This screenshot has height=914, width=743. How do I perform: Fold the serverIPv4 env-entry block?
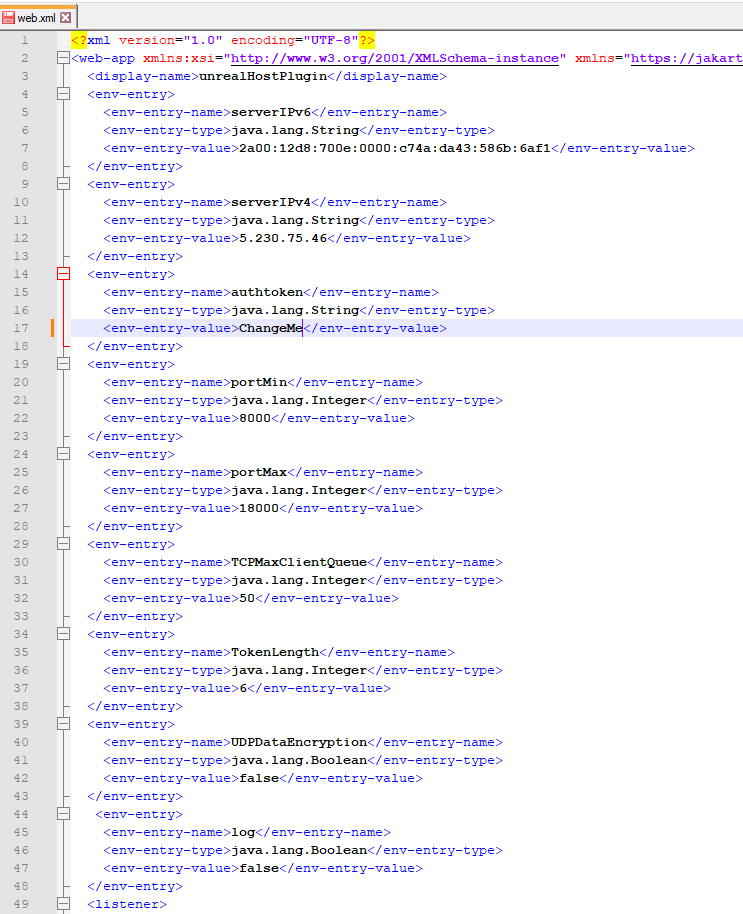pyautogui.click(x=64, y=184)
